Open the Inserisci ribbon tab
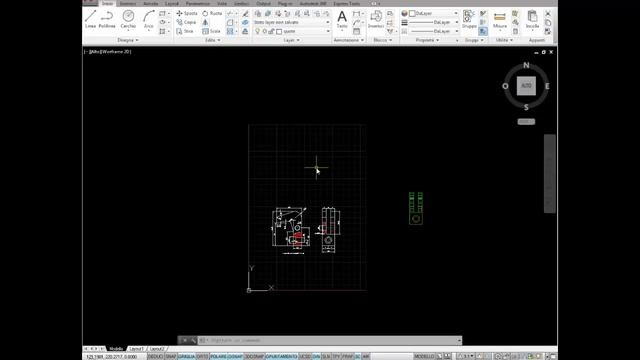Screen dimensions: 640x360 [x=128, y=3]
